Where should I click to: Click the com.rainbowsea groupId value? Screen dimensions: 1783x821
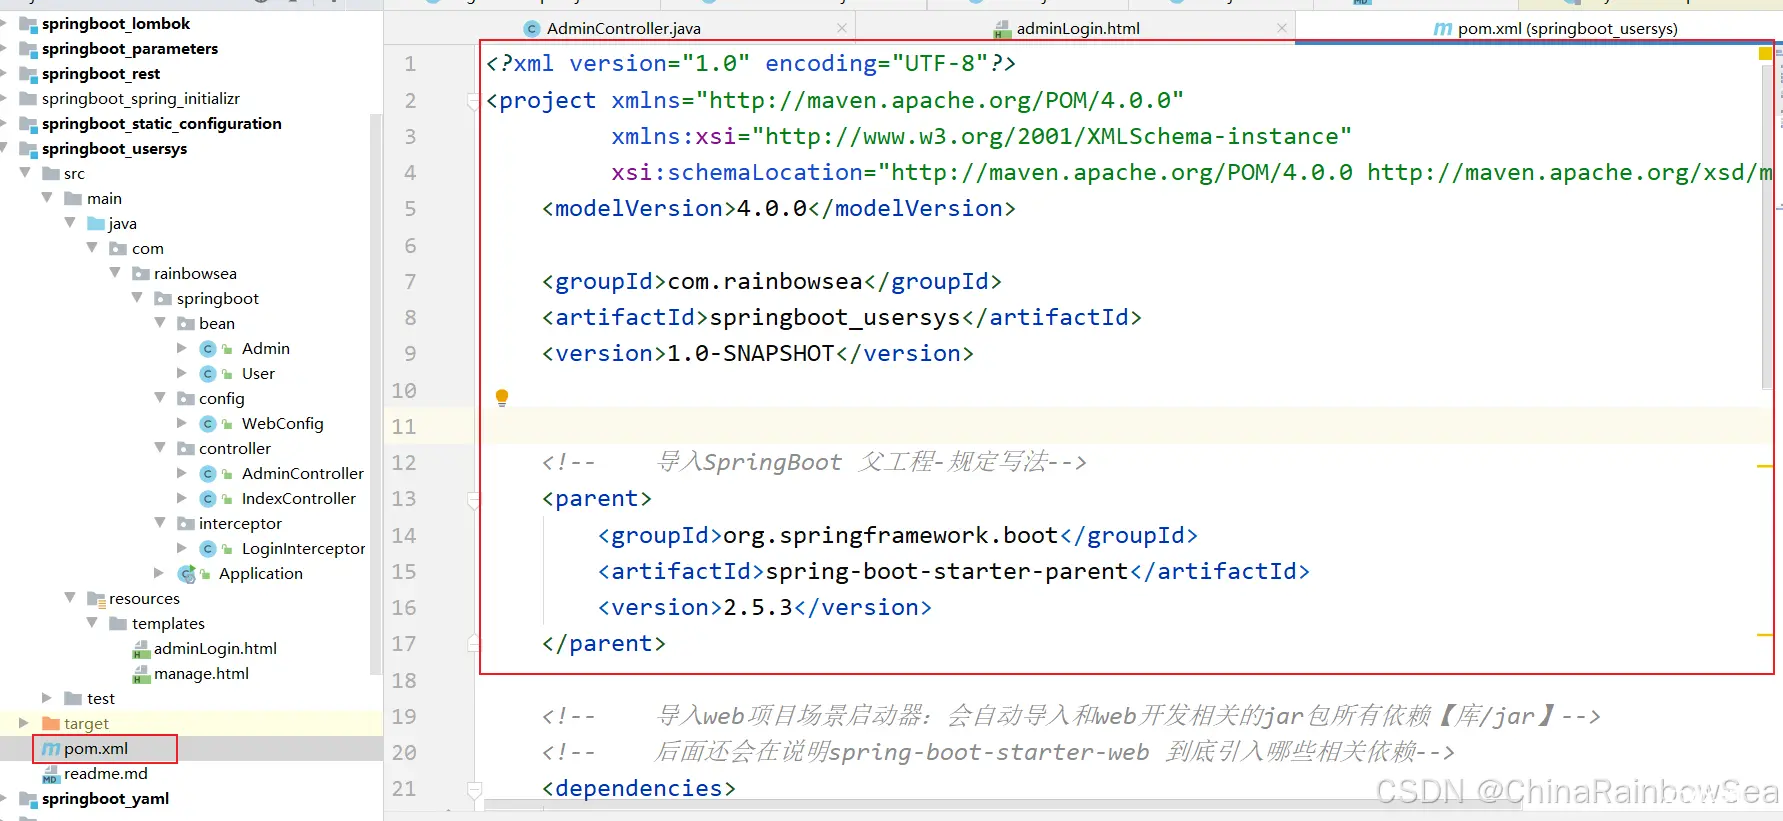(x=764, y=281)
